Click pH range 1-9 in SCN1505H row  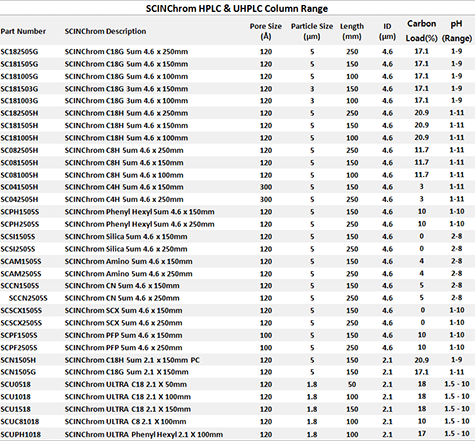[x=457, y=360]
